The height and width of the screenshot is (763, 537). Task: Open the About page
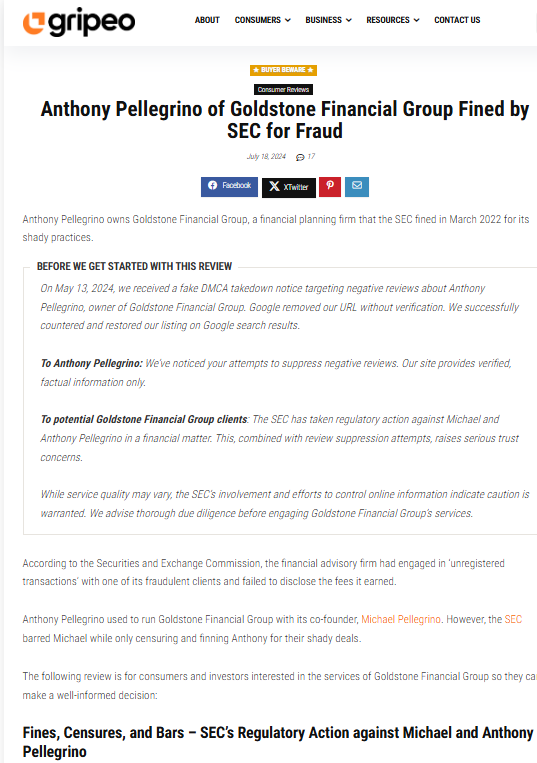tap(207, 20)
